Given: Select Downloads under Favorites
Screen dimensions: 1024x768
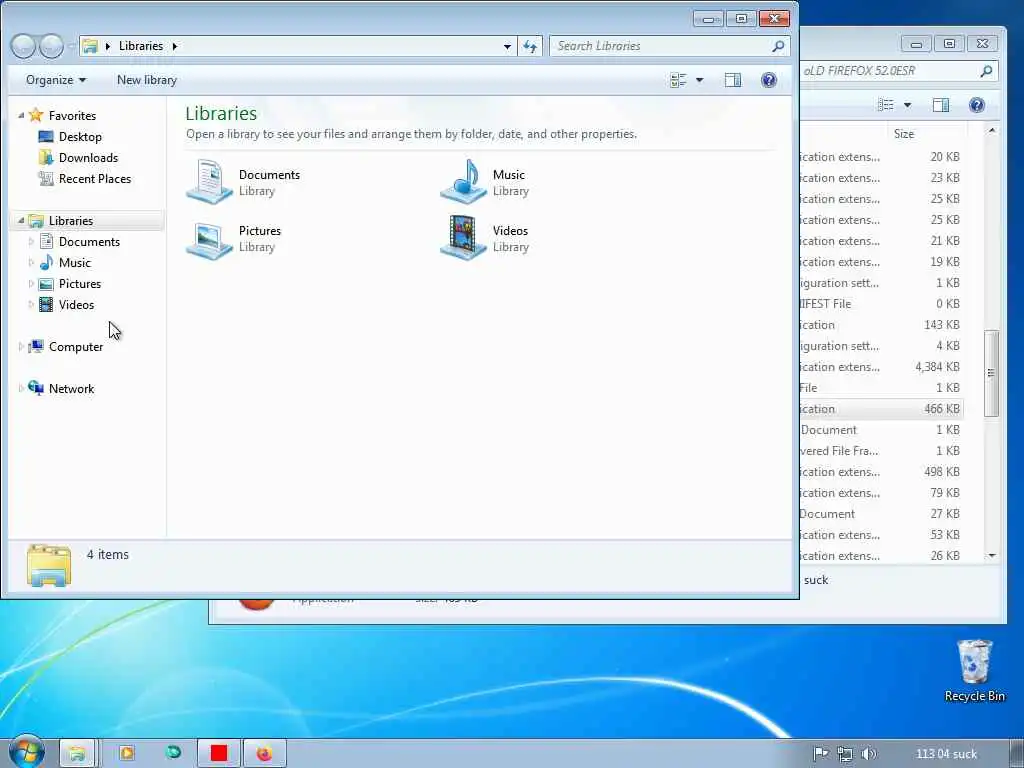Looking at the screenshot, I should tap(78, 157).
